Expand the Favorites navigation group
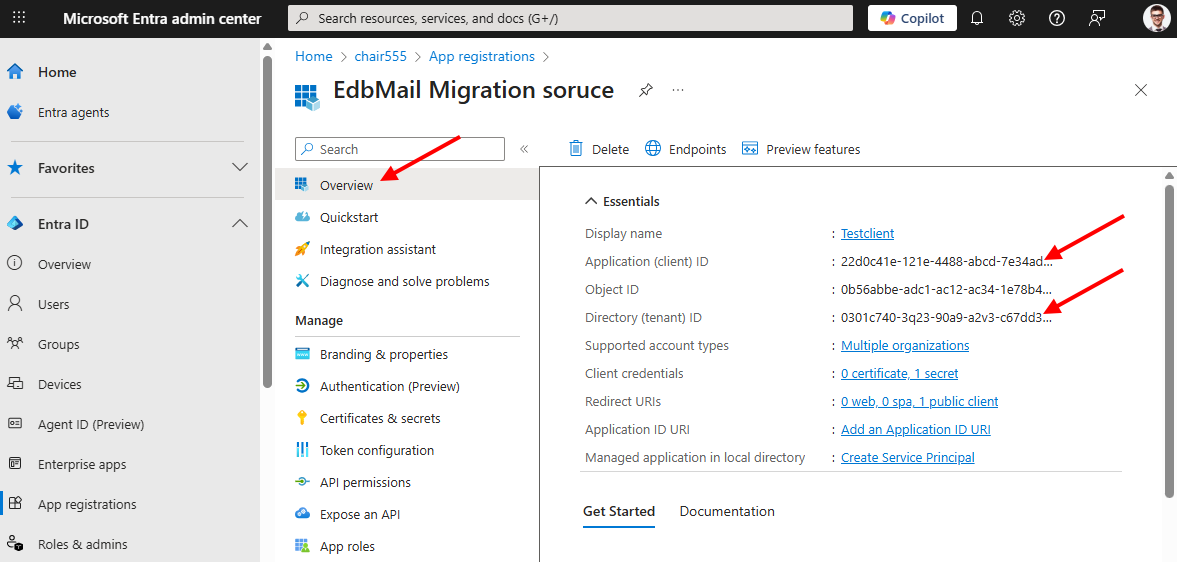 240,168
